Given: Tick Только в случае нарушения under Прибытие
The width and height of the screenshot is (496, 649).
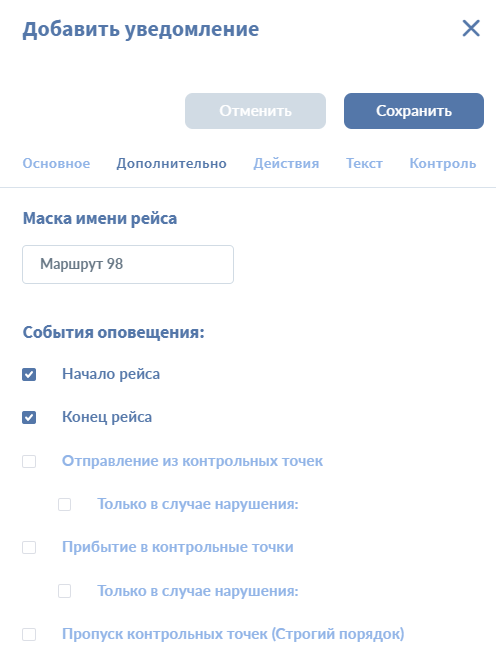Looking at the screenshot, I should (x=65, y=591).
